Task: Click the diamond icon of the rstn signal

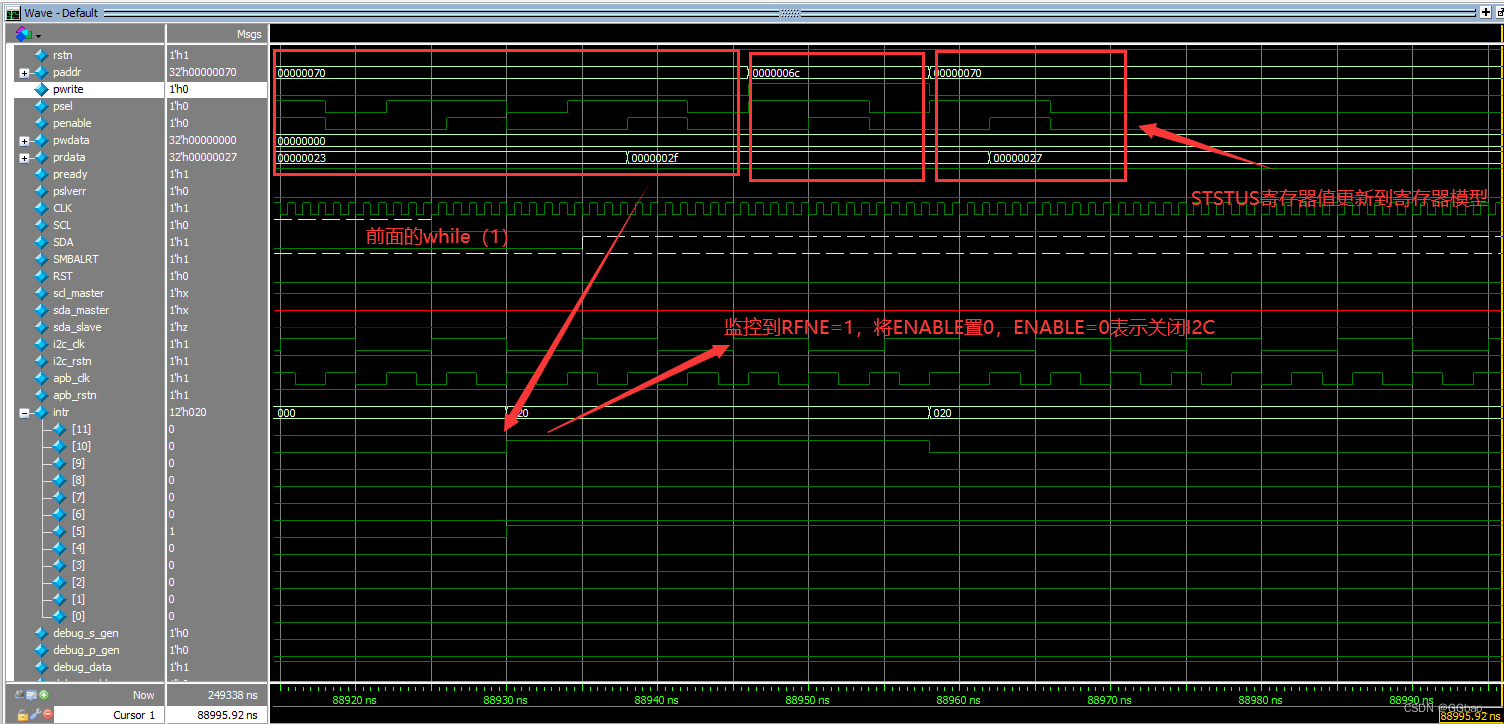Action: point(41,55)
